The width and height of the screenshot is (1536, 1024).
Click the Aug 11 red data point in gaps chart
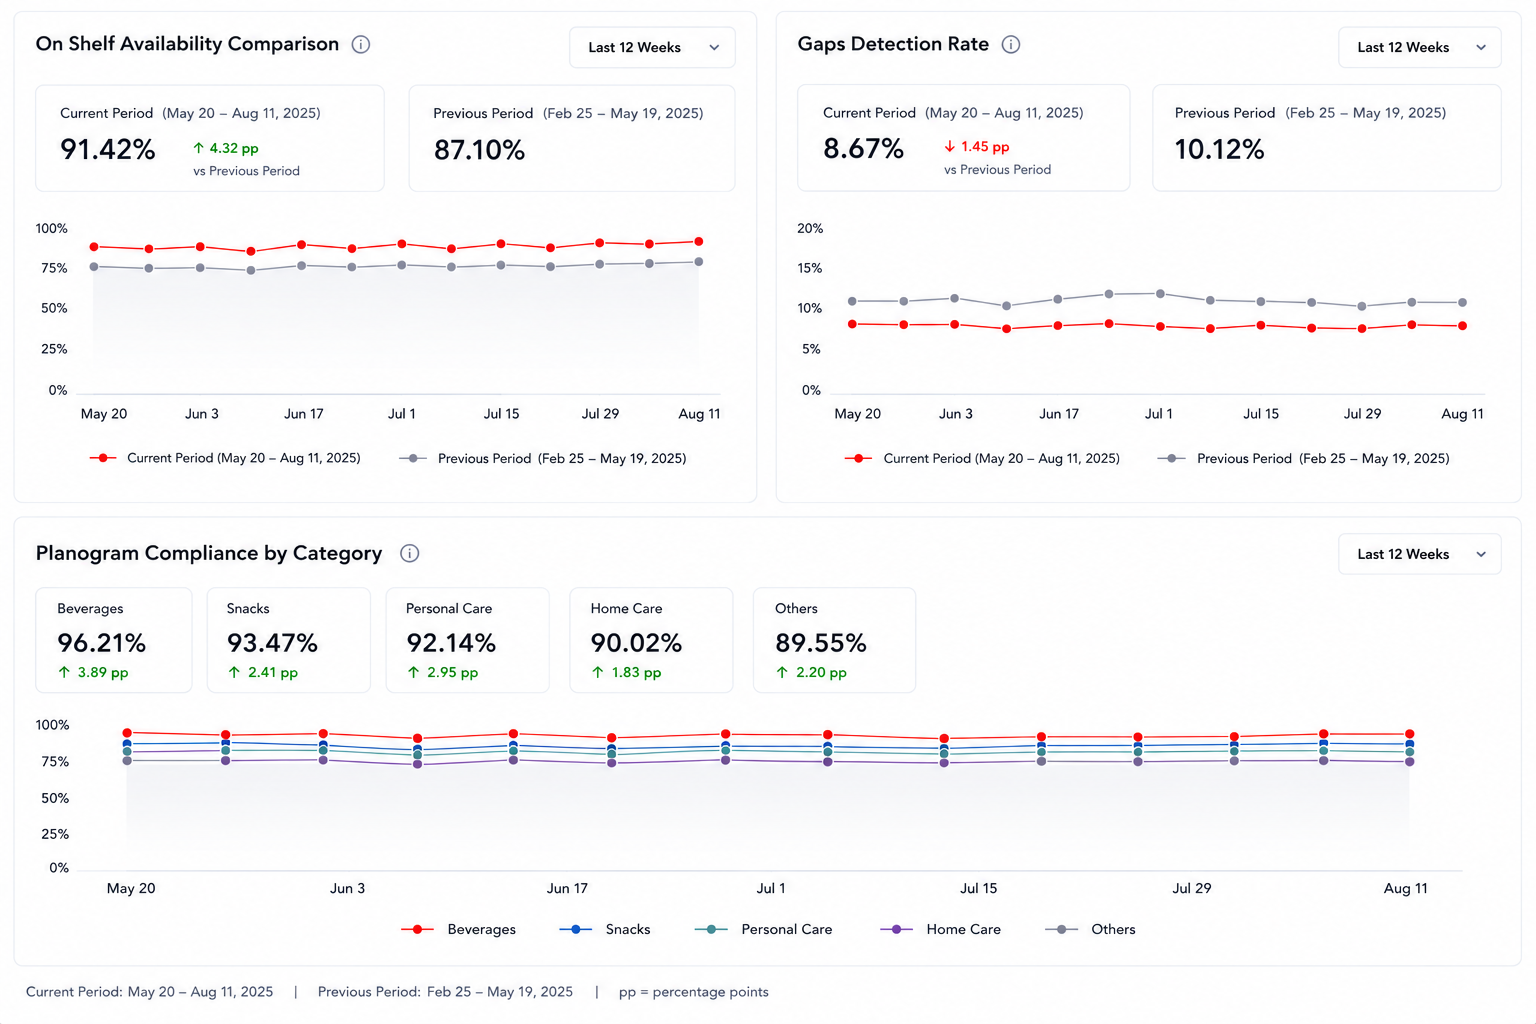coord(1463,326)
